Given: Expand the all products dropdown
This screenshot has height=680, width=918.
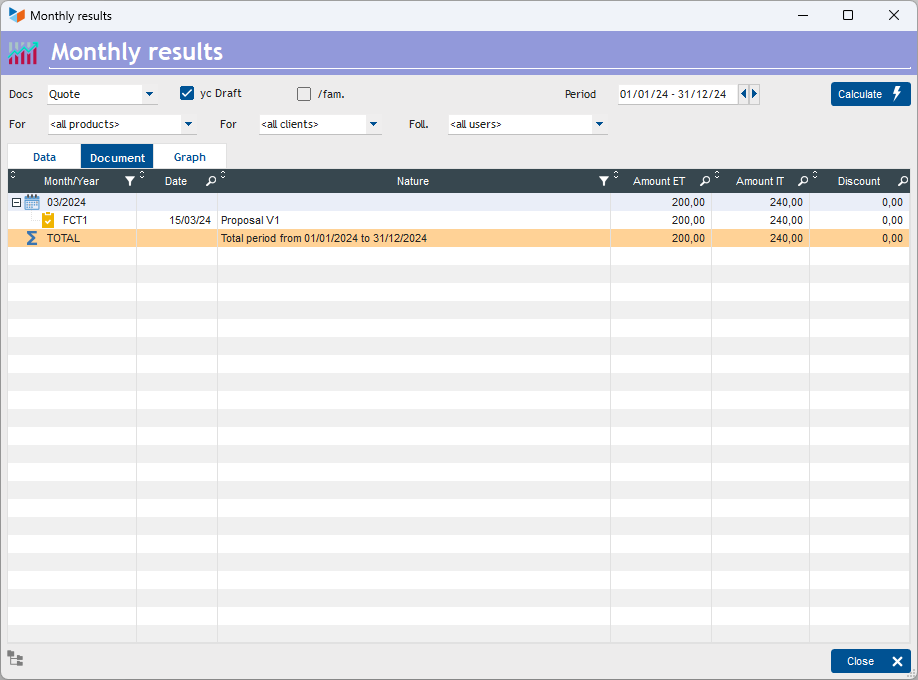Looking at the screenshot, I should (x=188, y=125).
